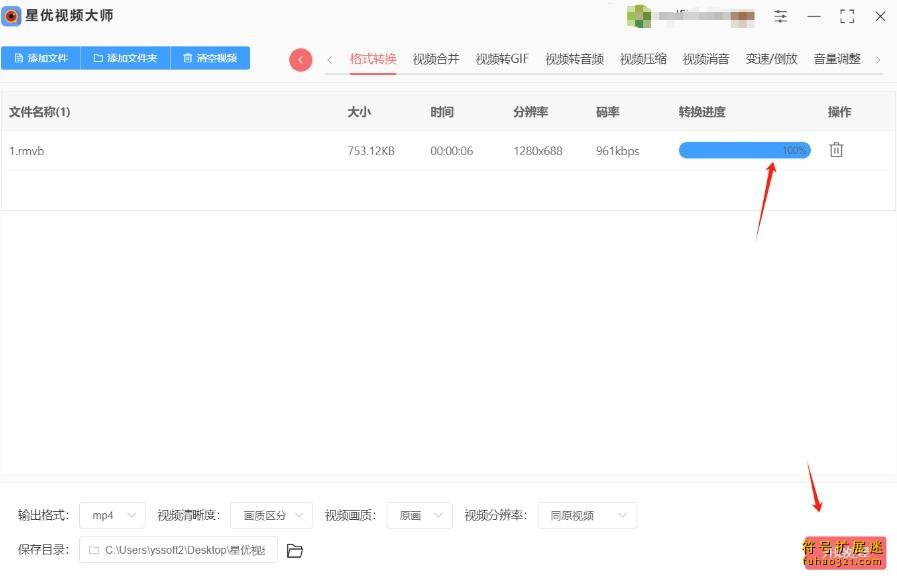Click the 添加文件 button

[x=41, y=58]
